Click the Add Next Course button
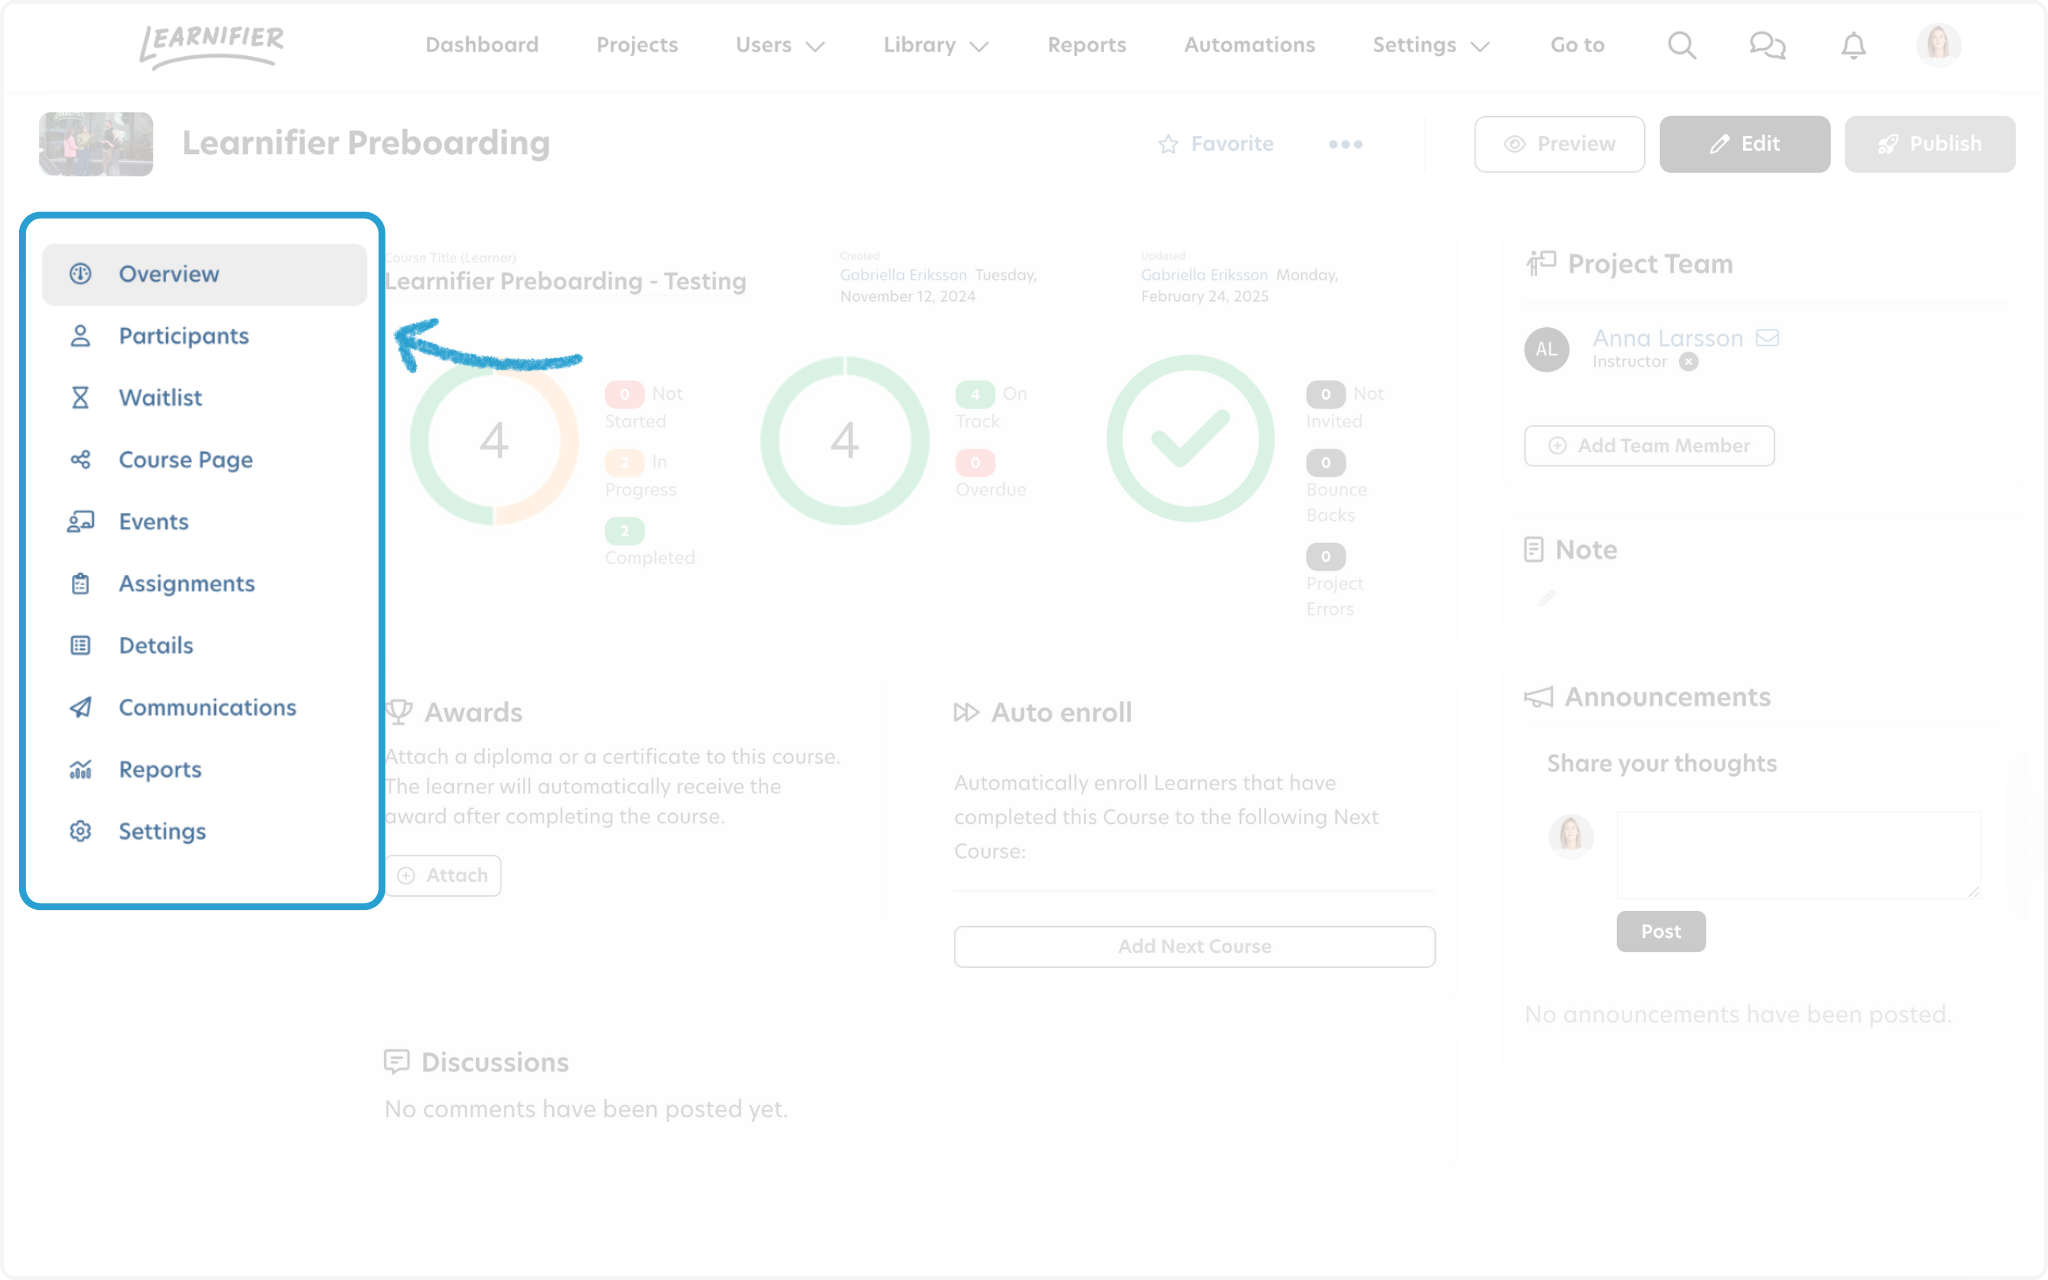 coord(1195,947)
